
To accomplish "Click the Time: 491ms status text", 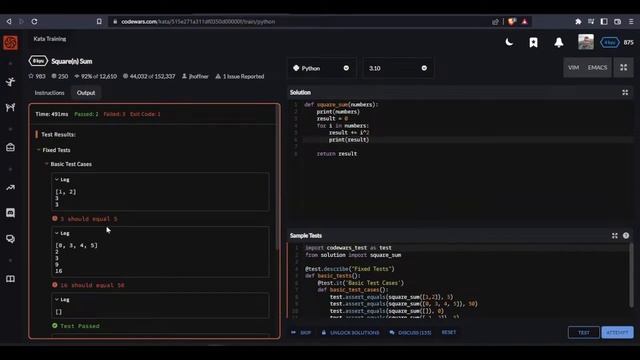I will [51, 114].
